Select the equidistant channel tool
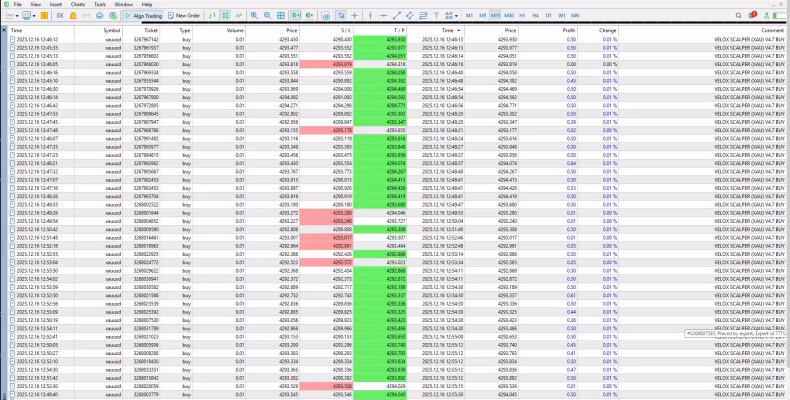 (x=410, y=16)
